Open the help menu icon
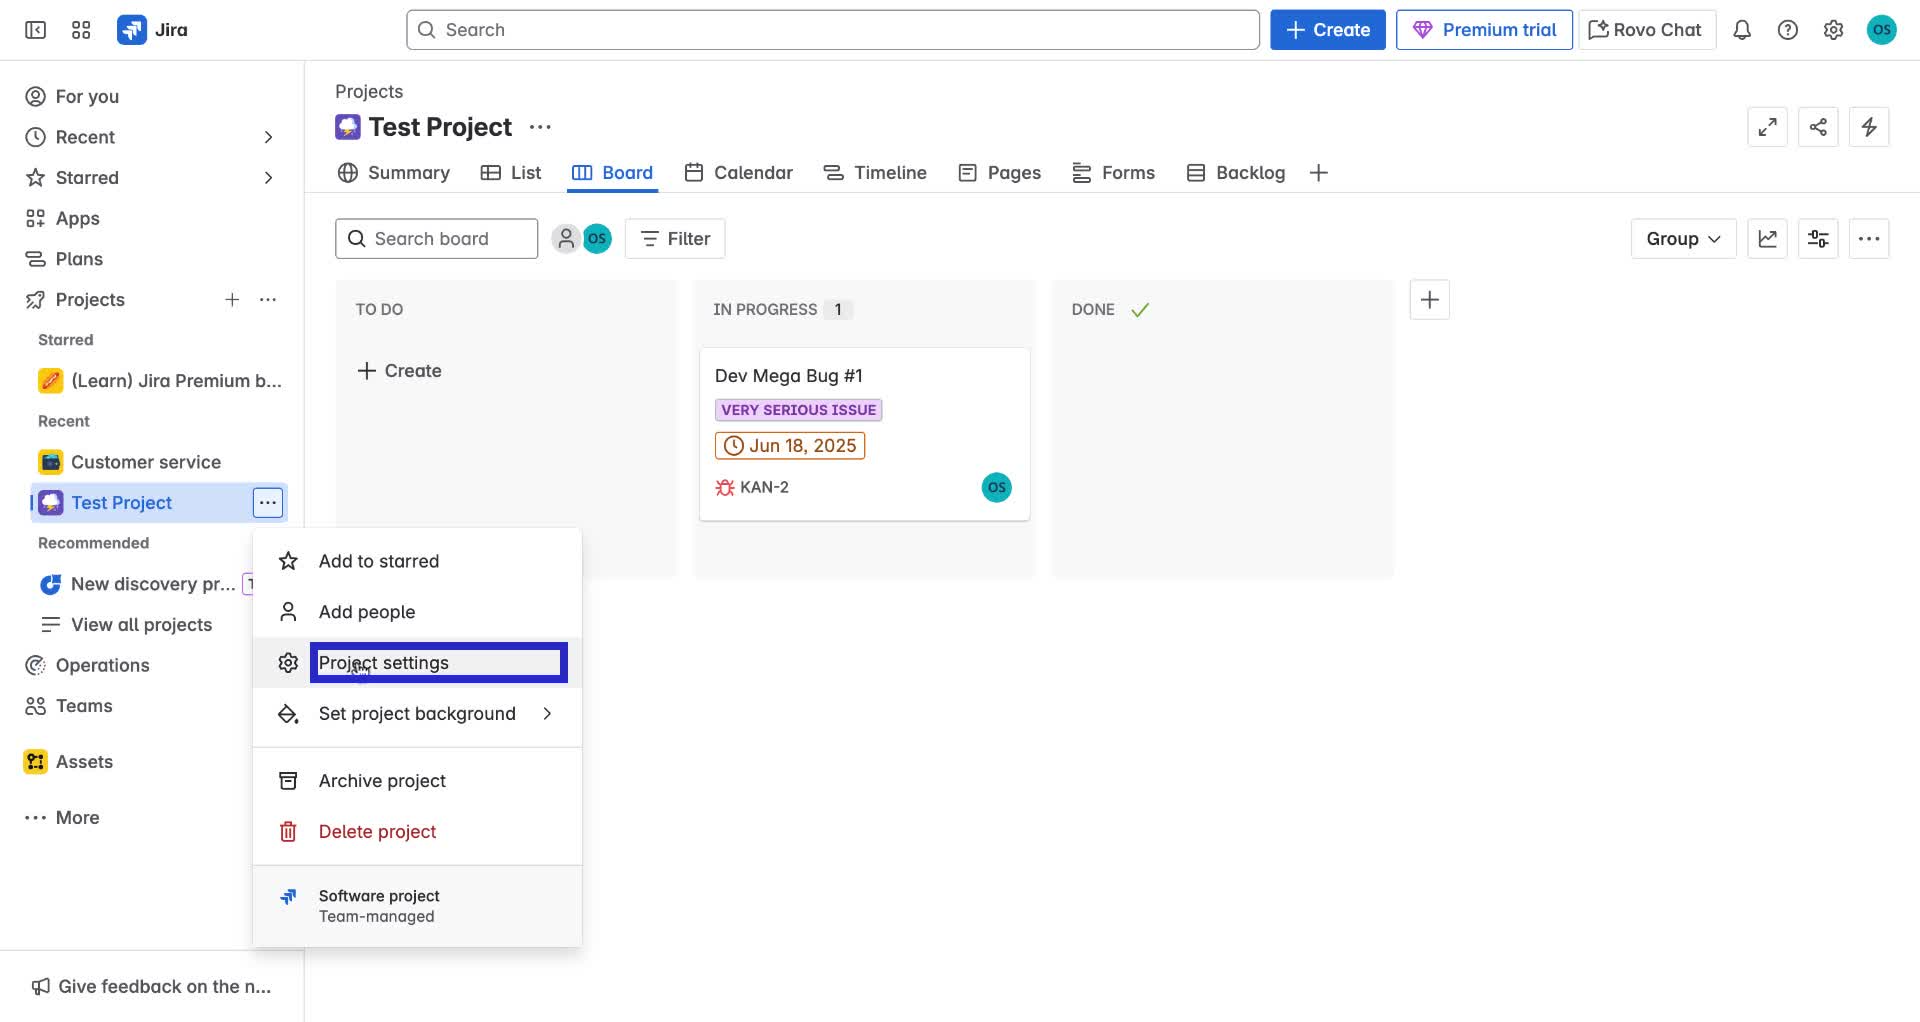This screenshot has width=1920, height=1022. [x=1788, y=29]
